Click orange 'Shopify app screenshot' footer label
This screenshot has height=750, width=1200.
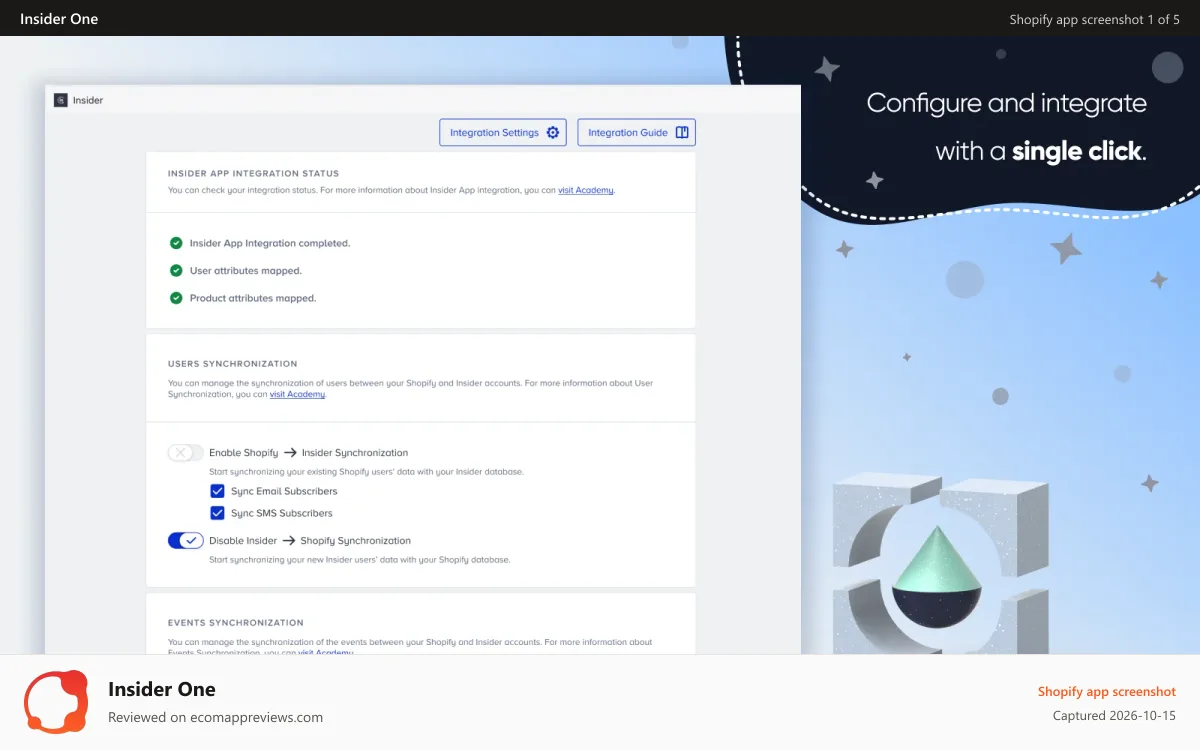[x=1107, y=691]
